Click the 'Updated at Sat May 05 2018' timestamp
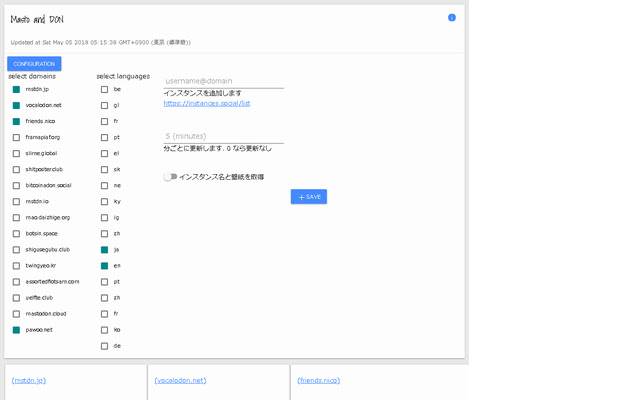Viewport: 640px width, 400px height. tap(100, 42)
